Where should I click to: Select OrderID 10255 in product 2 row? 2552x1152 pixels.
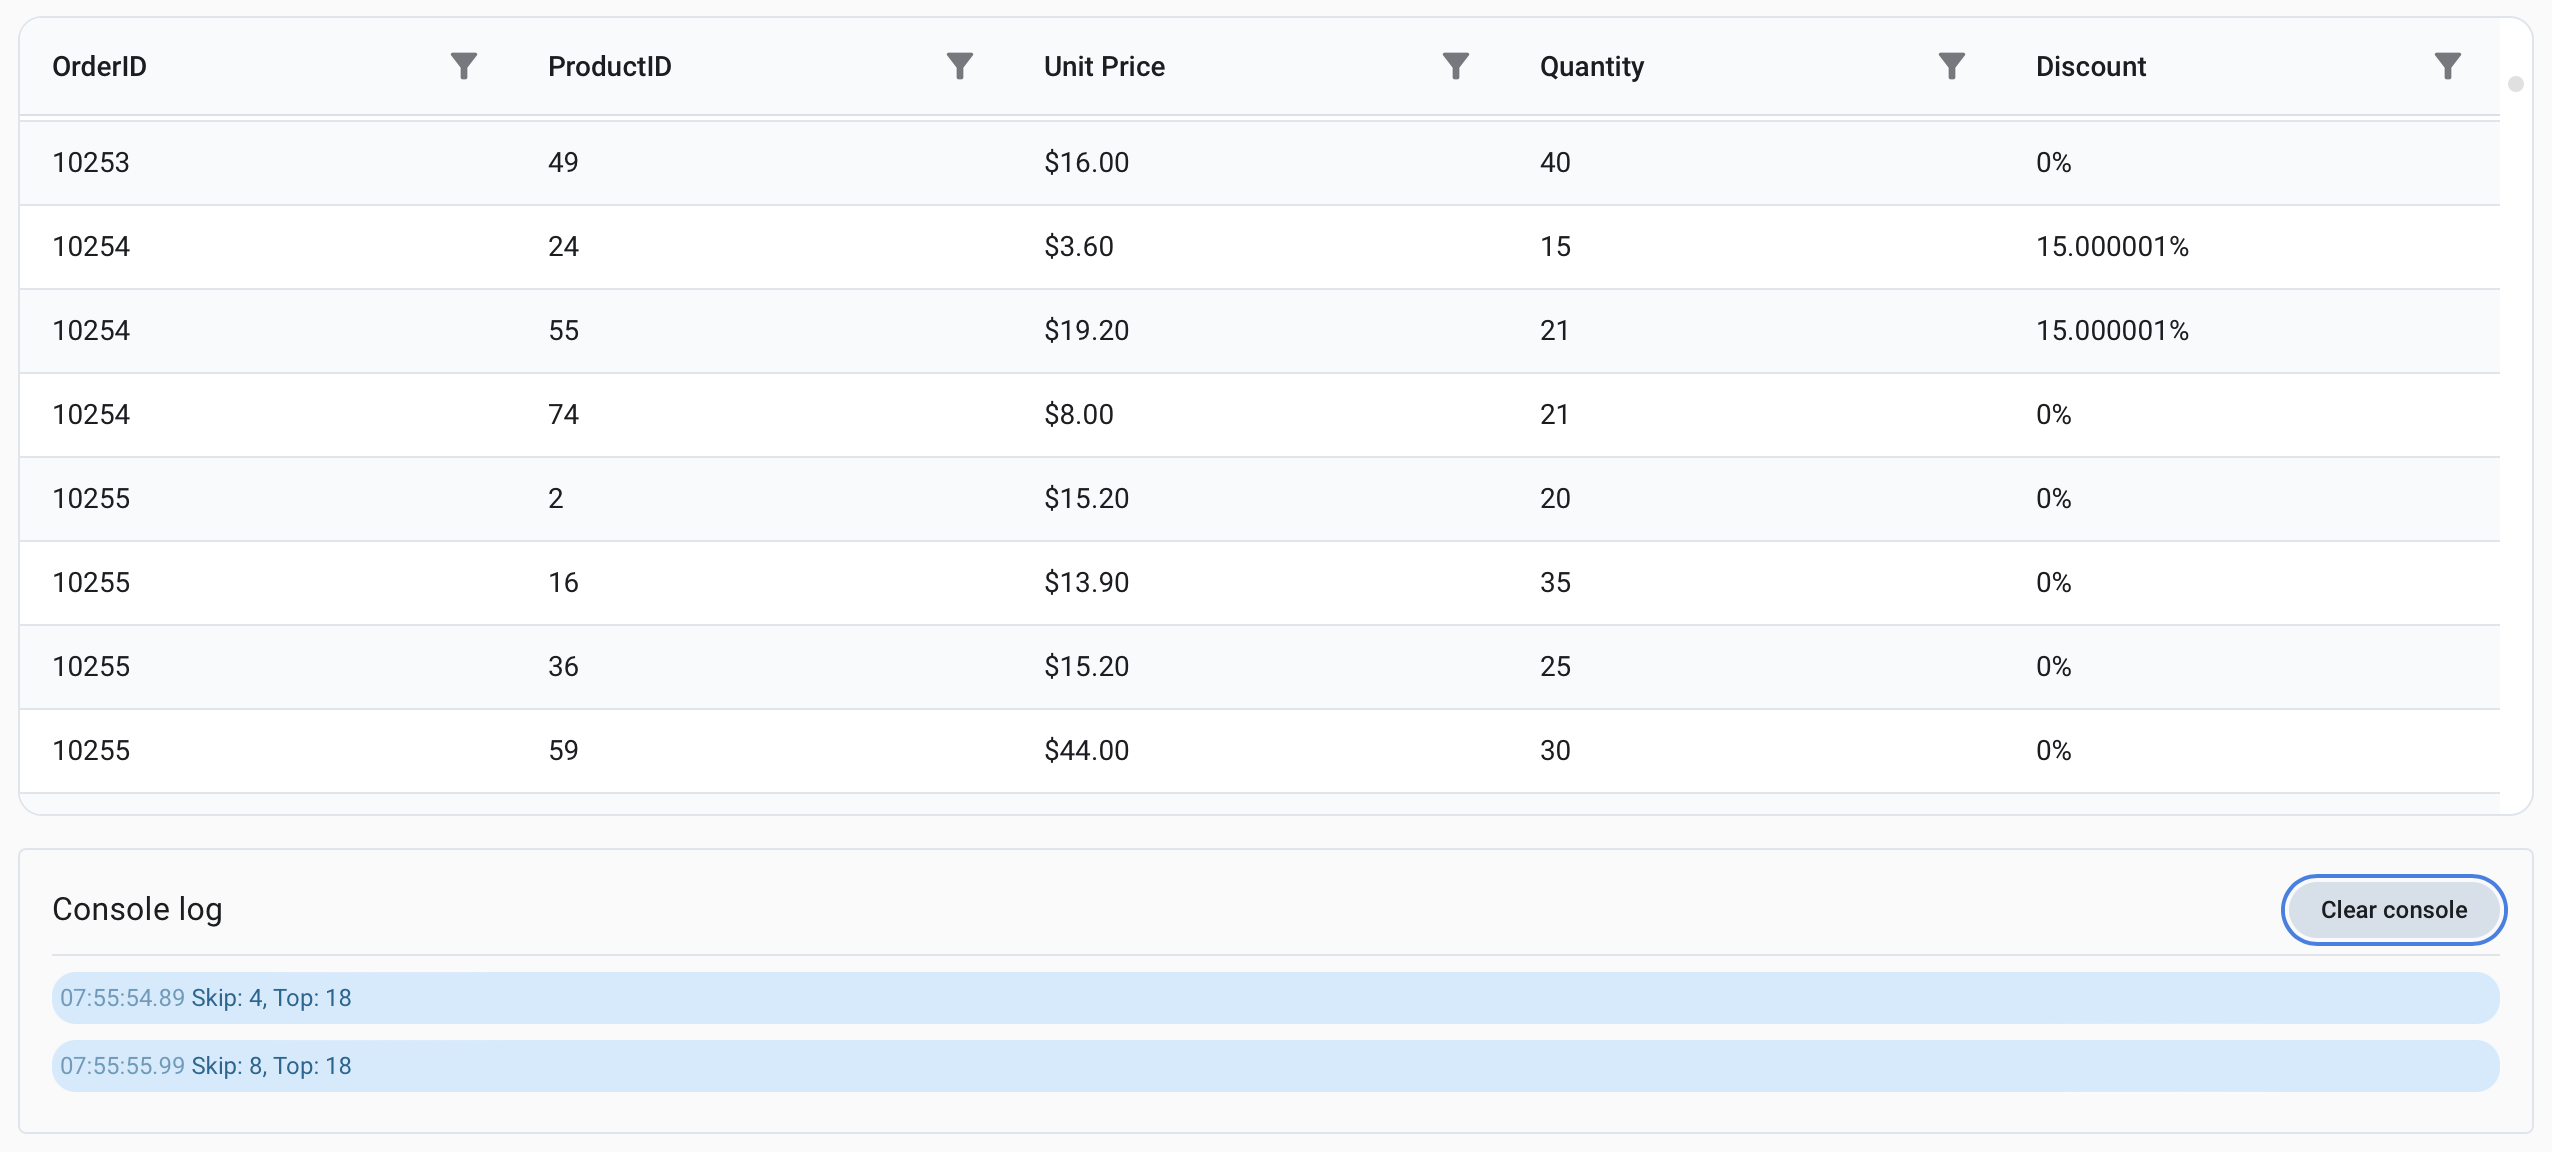coord(268,499)
